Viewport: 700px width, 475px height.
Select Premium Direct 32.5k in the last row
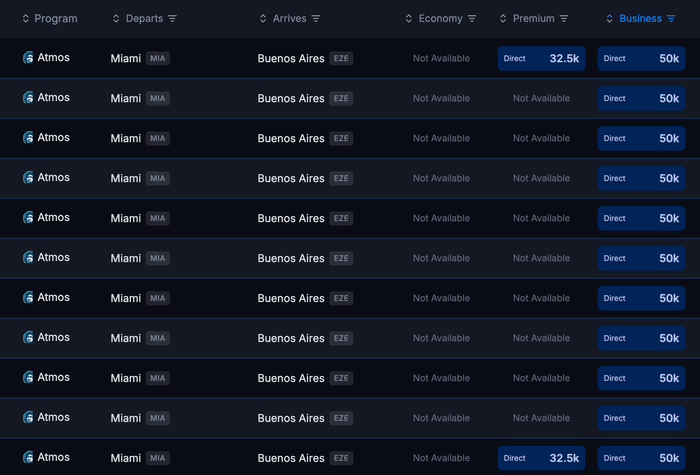[x=541, y=458]
